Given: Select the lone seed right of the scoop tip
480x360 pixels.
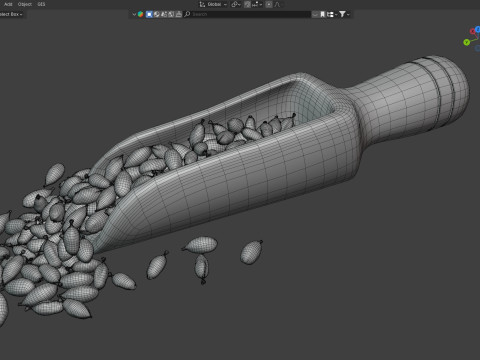Looking at the screenshot, I should pyautogui.click(x=251, y=252).
